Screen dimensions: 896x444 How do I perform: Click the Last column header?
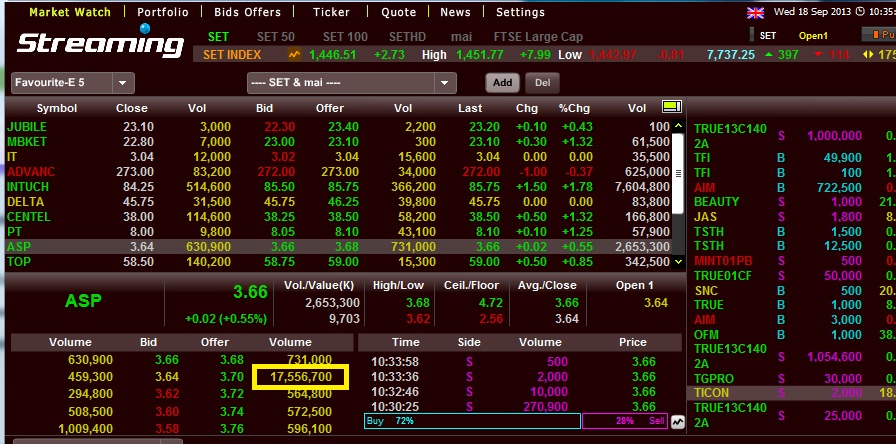pos(470,108)
